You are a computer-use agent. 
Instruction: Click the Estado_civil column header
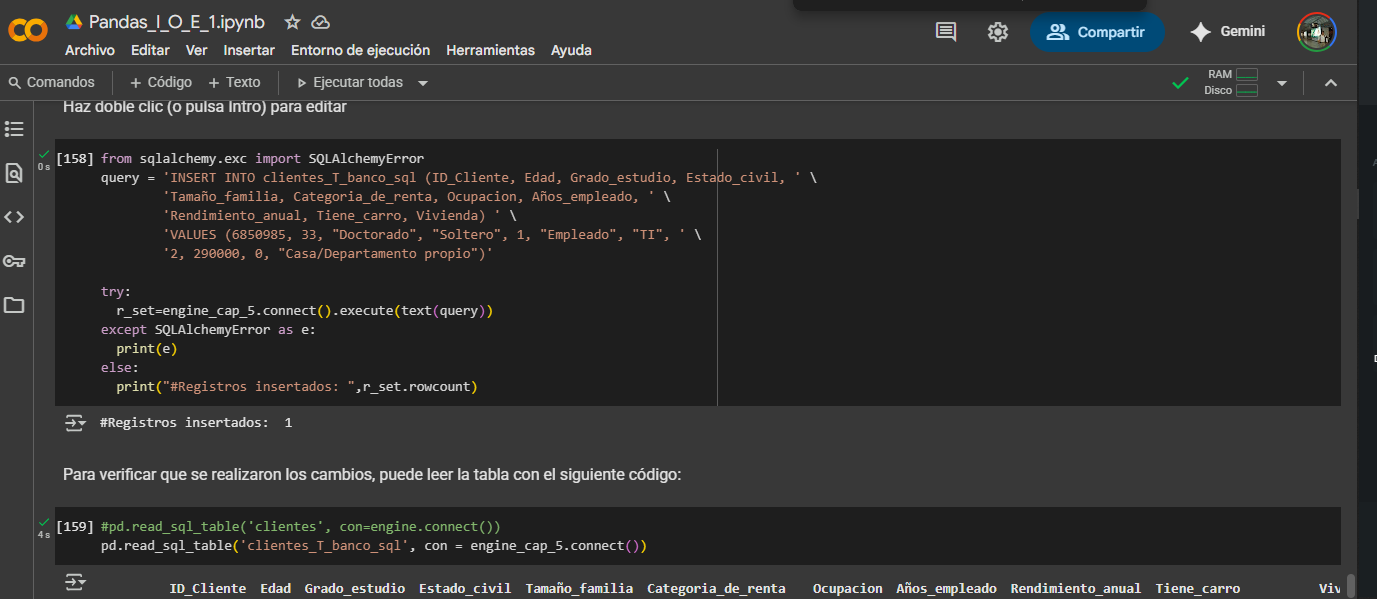(x=465, y=588)
